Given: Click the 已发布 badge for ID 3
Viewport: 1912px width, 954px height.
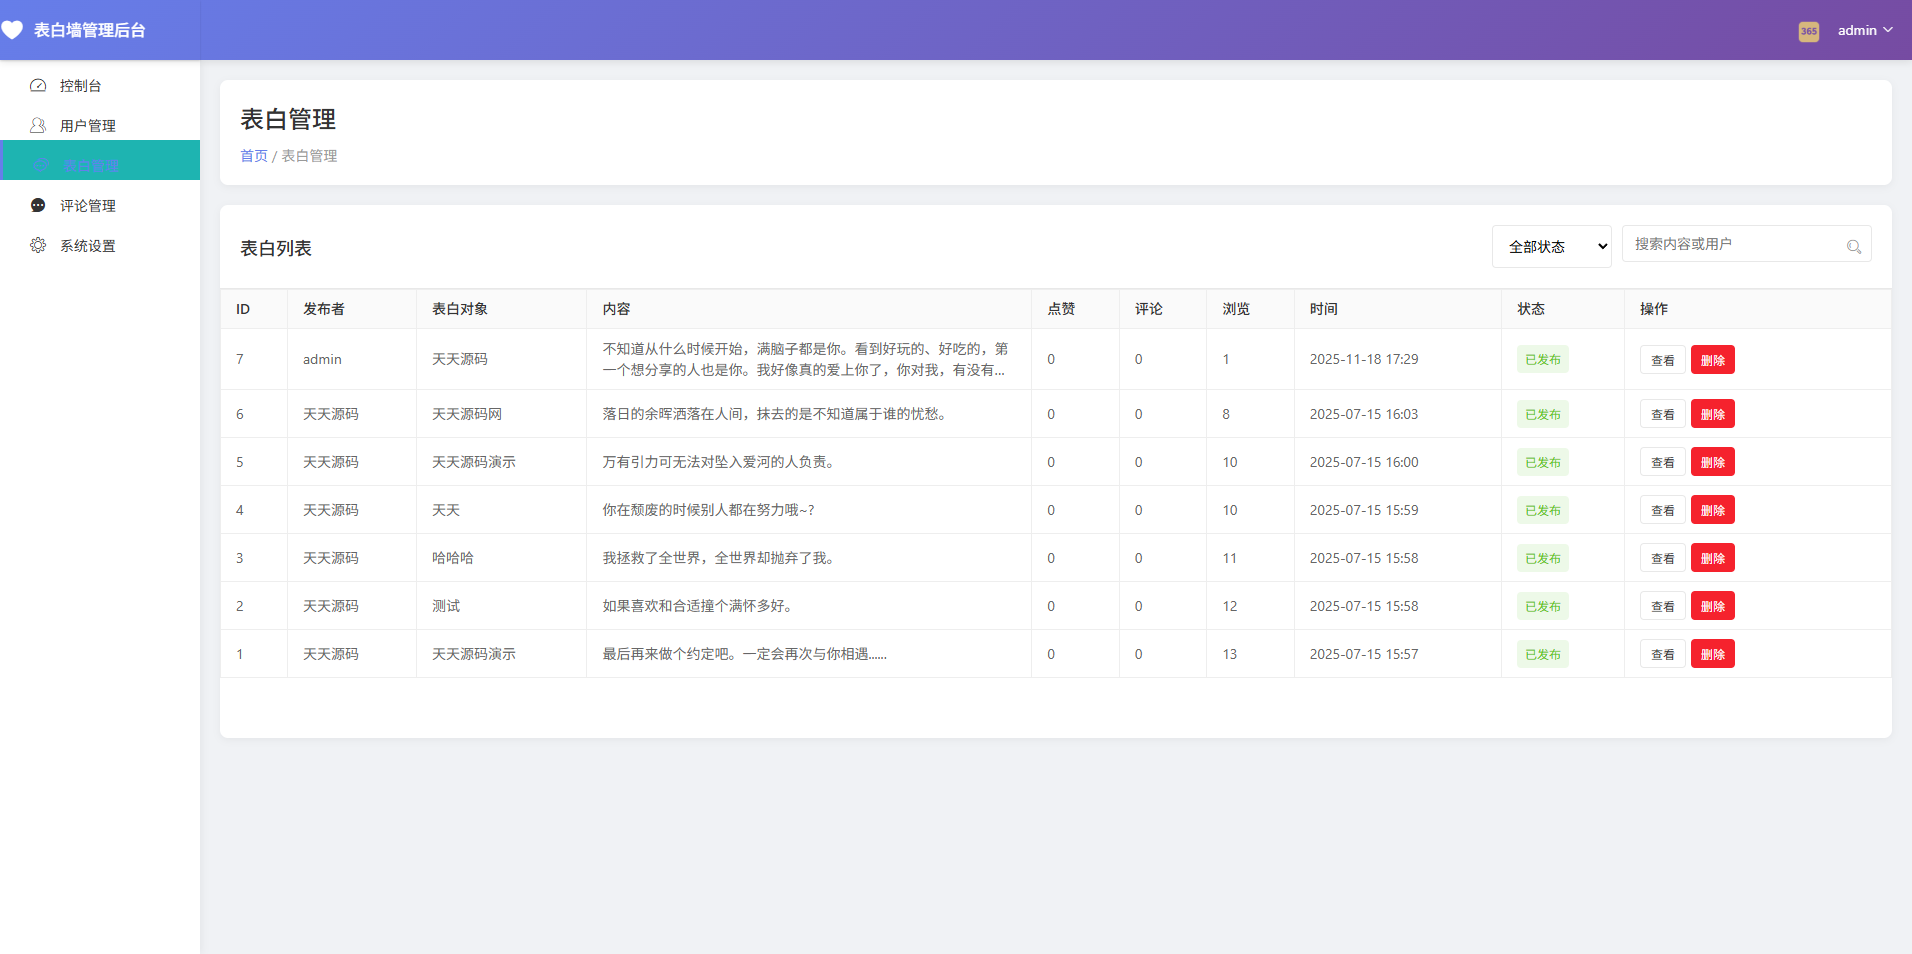Looking at the screenshot, I should [x=1543, y=558].
